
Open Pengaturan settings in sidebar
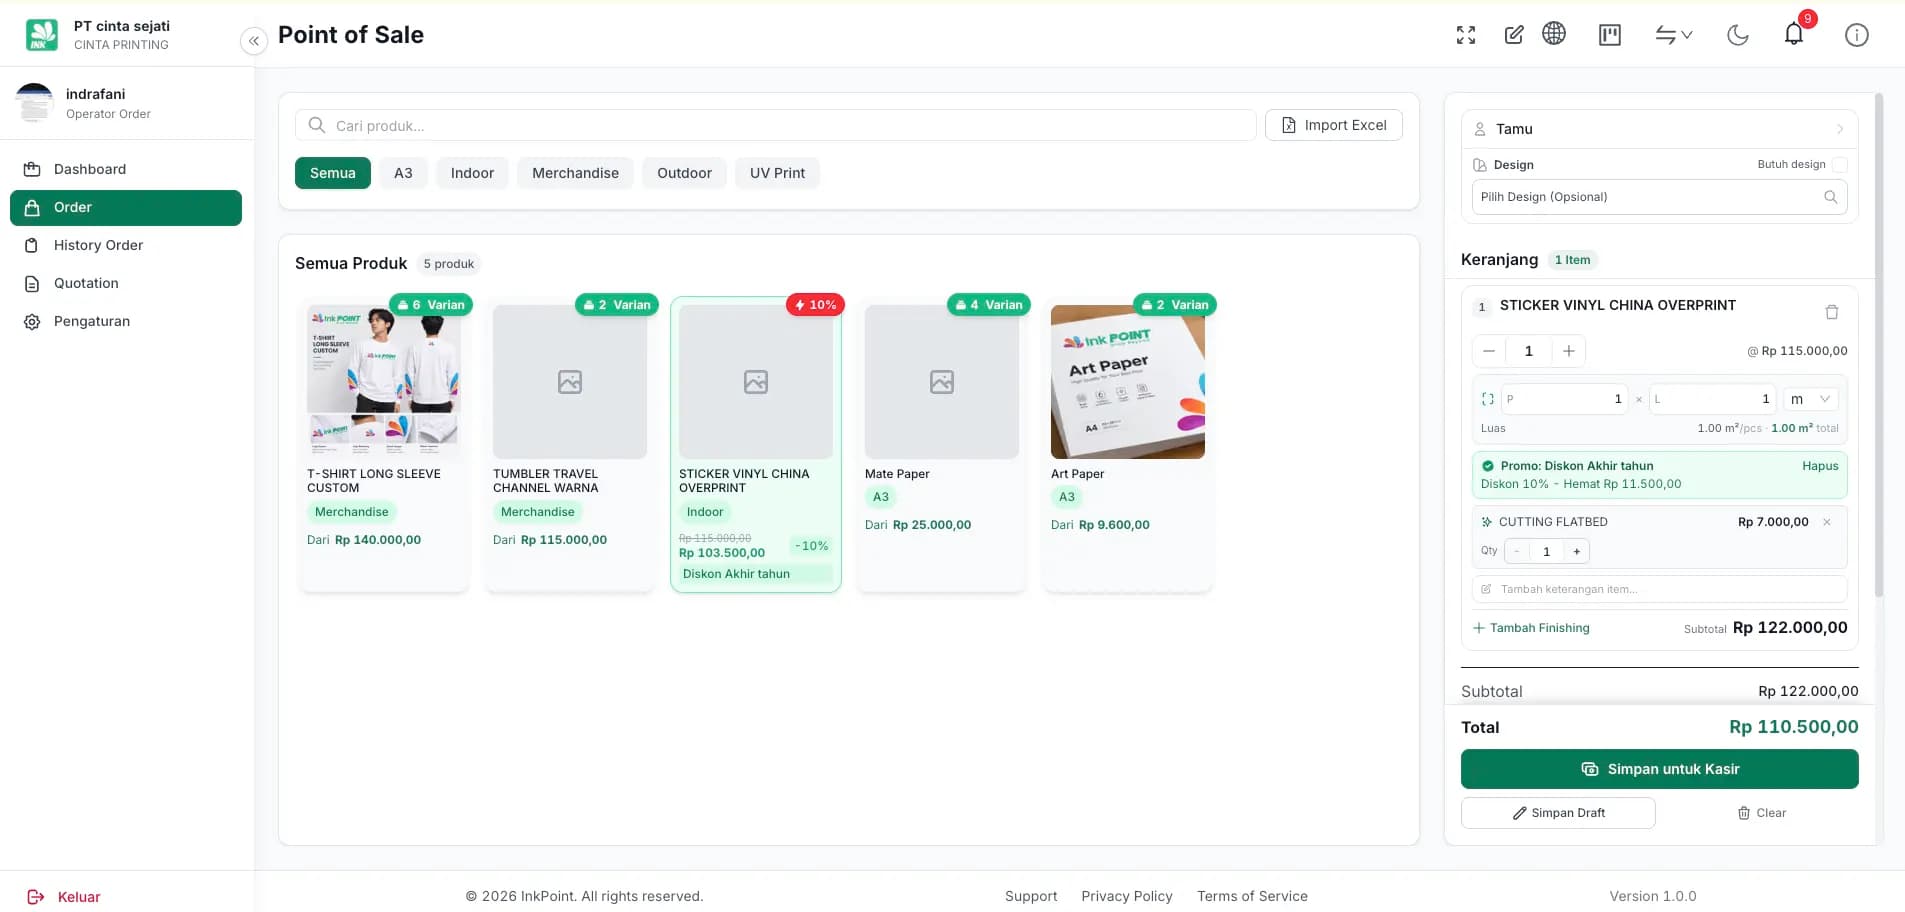point(126,321)
